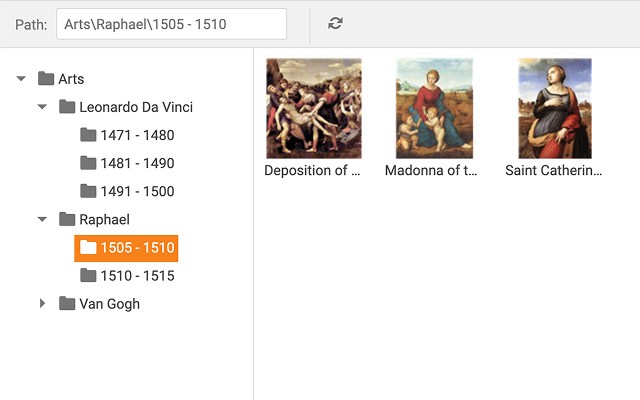Click the highlighted 1505 - 1510 folder icon

click(x=88, y=247)
